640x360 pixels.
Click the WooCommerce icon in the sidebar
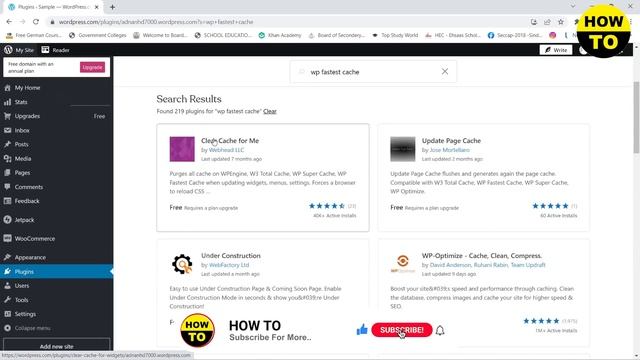coord(7,238)
